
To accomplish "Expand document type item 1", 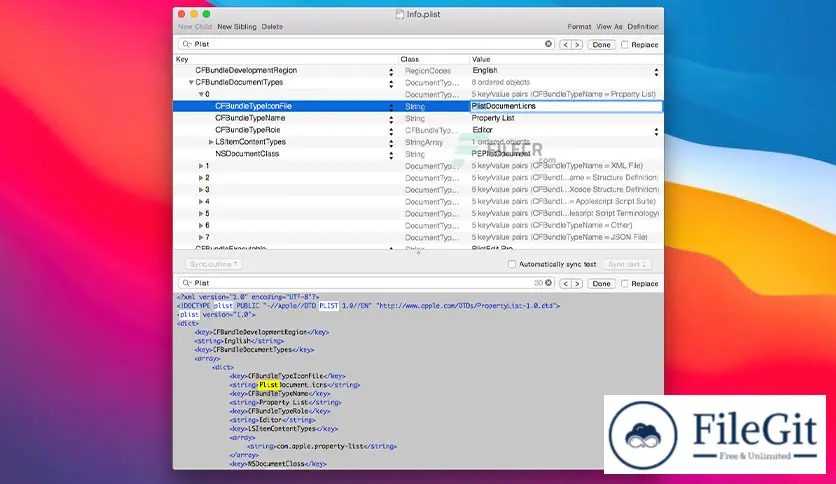I will 201,166.
